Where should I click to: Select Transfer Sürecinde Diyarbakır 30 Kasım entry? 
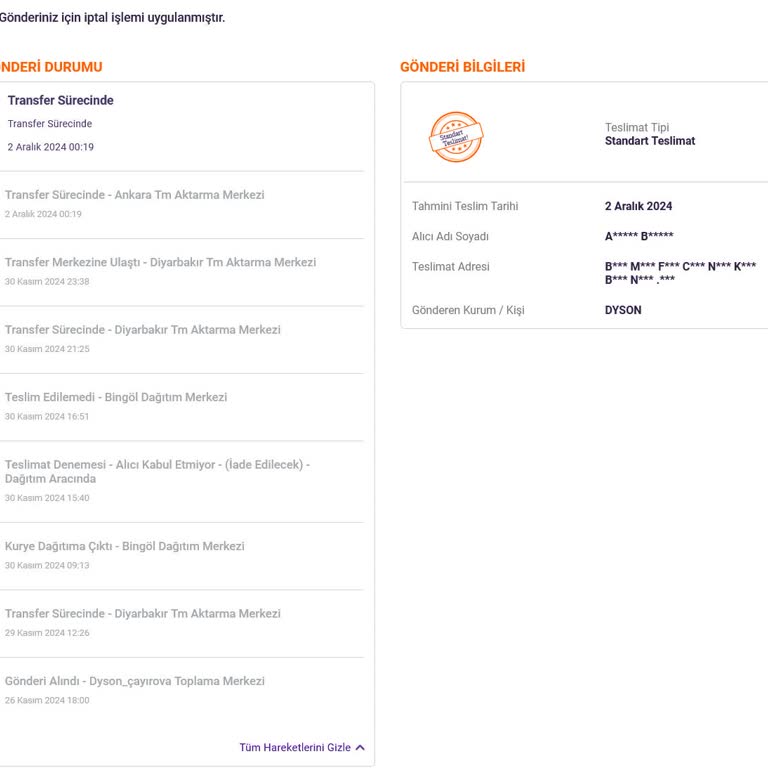pos(143,330)
